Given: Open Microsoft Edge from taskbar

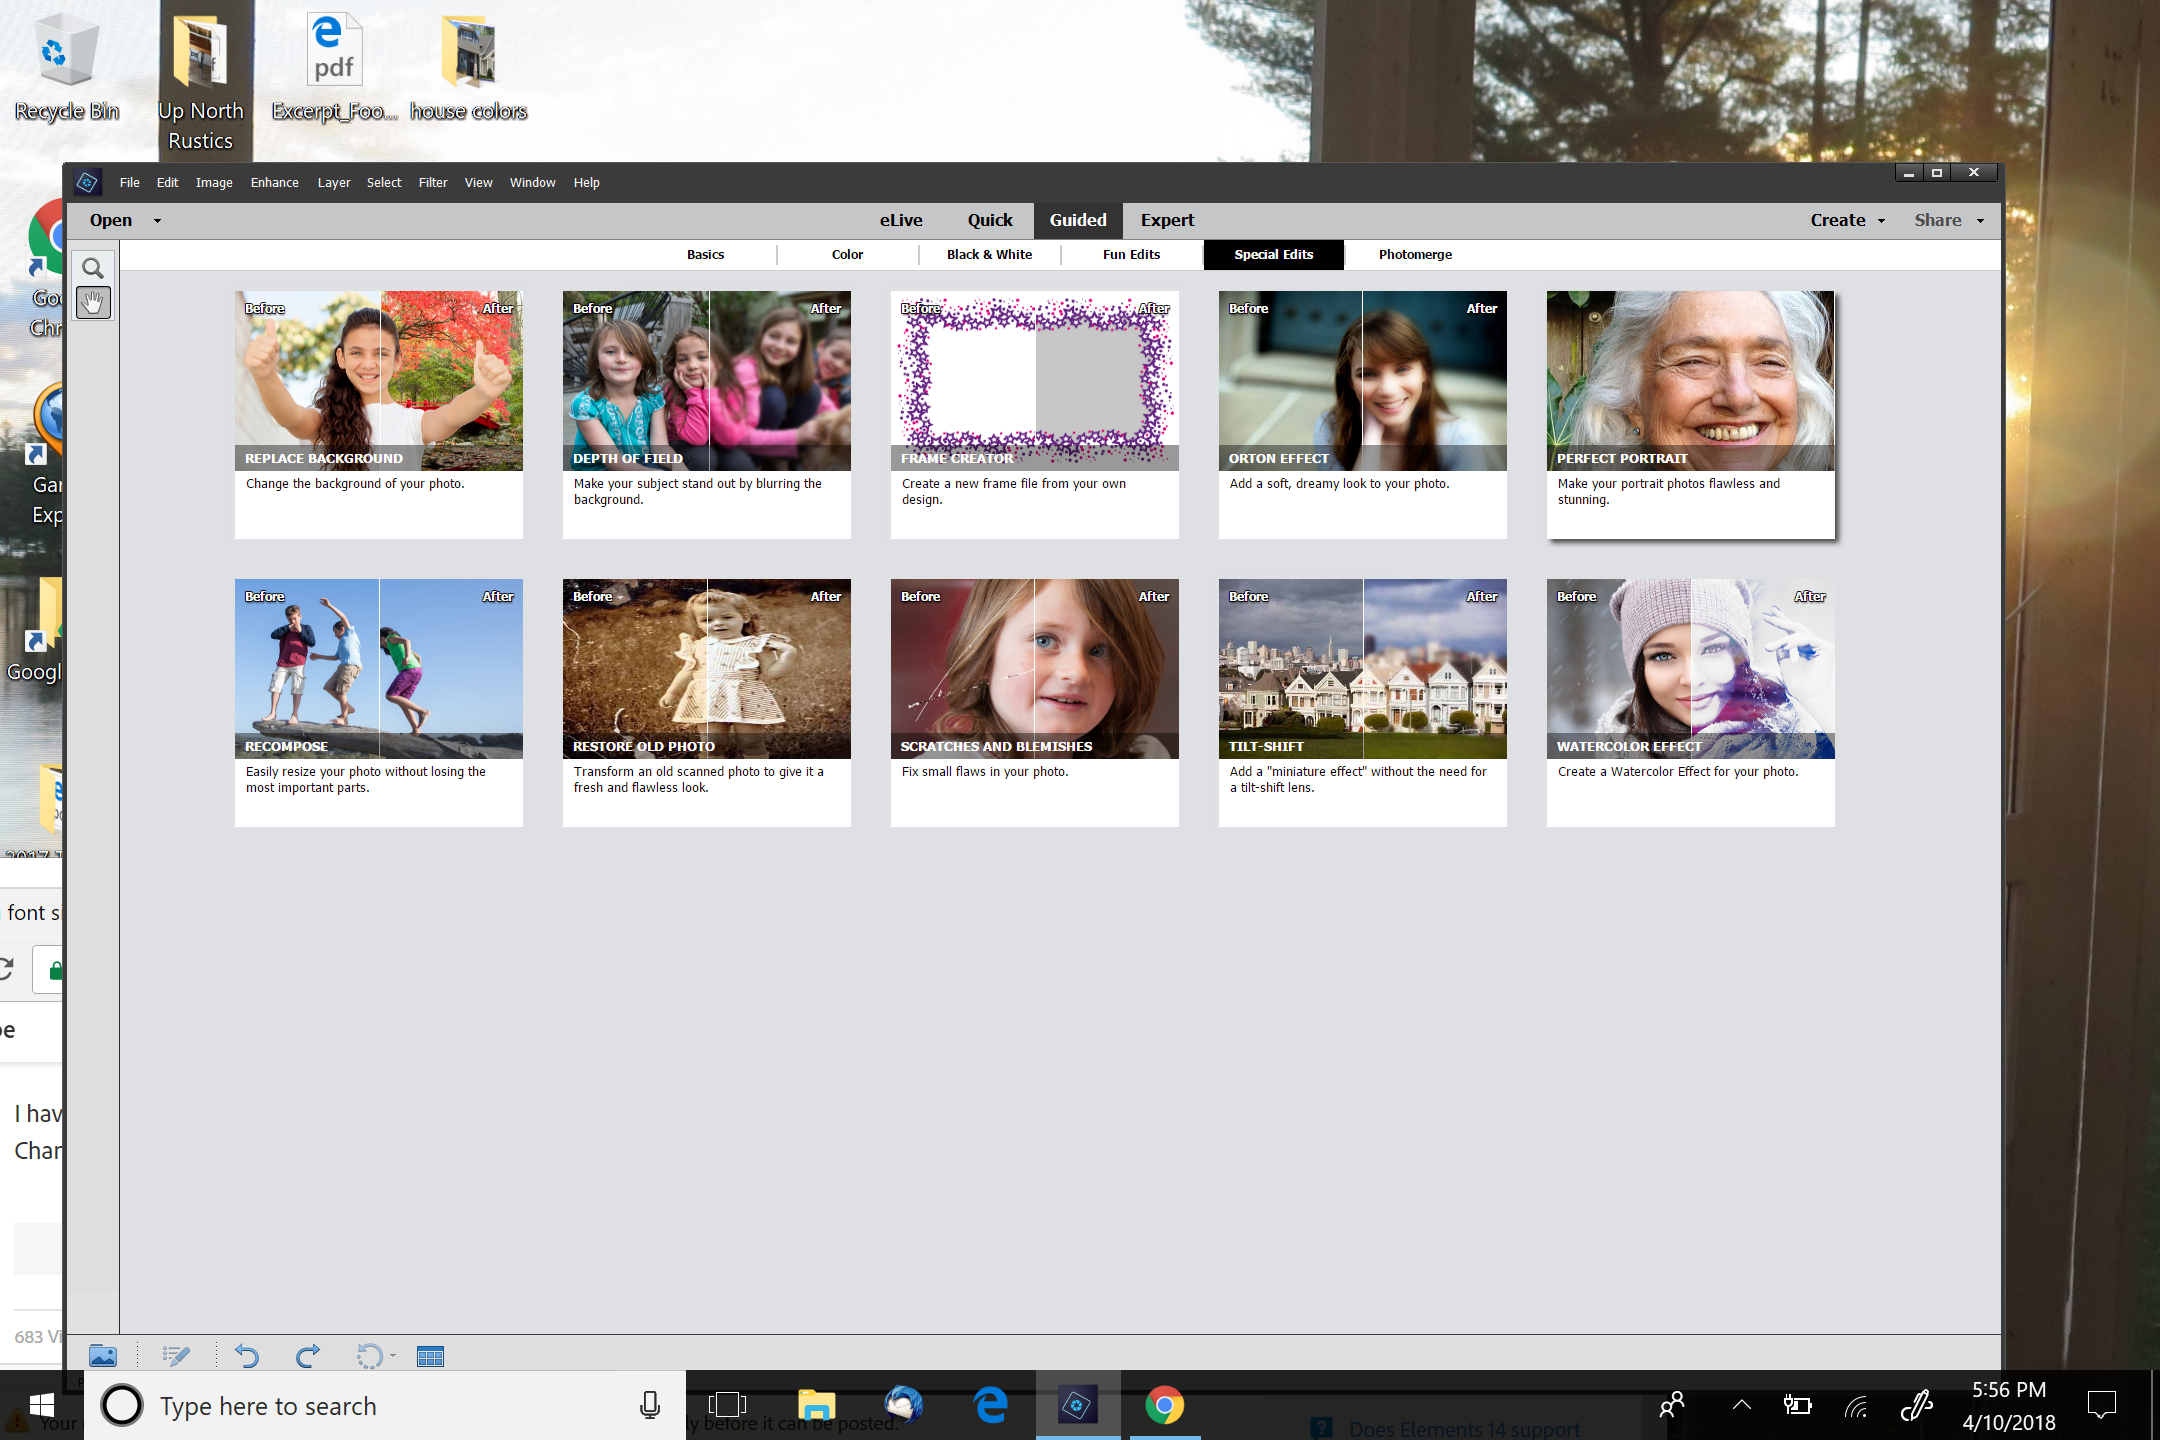Looking at the screenshot, I should (990, 1405).
